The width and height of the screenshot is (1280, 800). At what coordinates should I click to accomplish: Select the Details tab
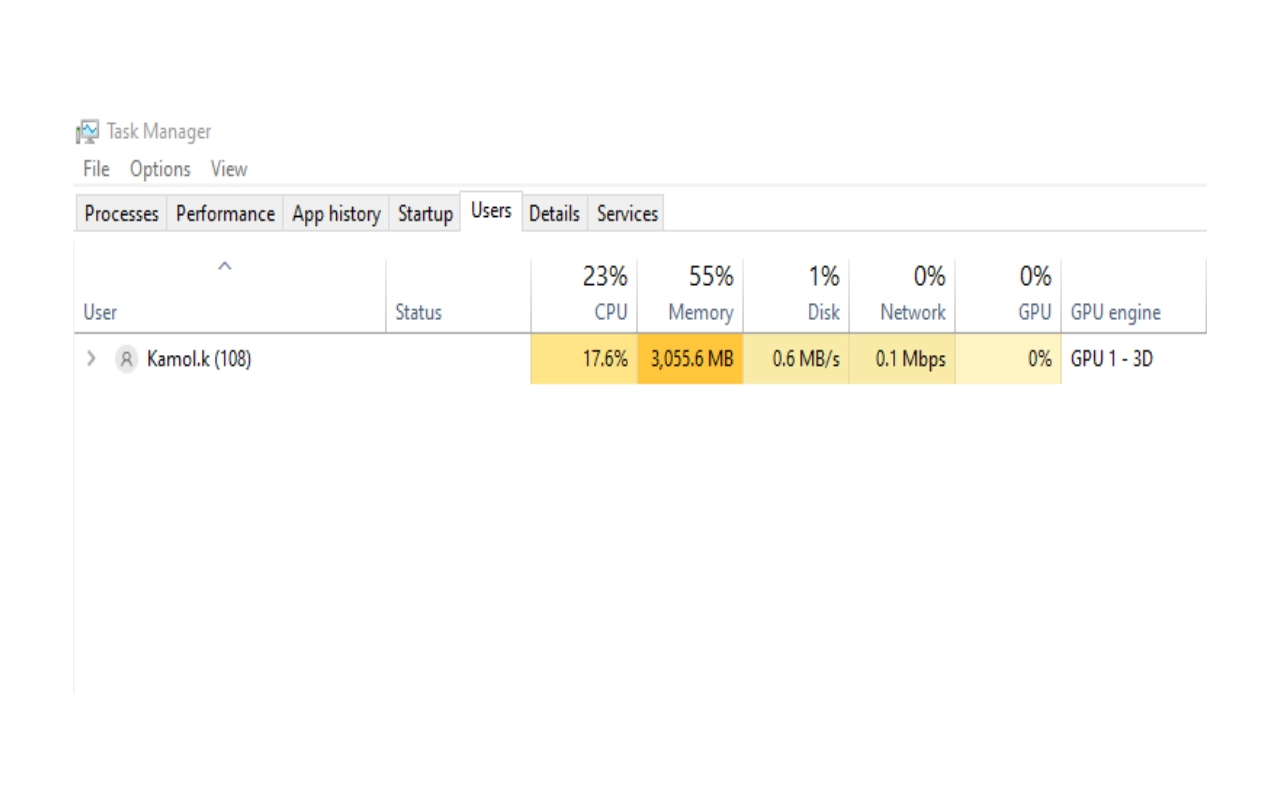554,213
